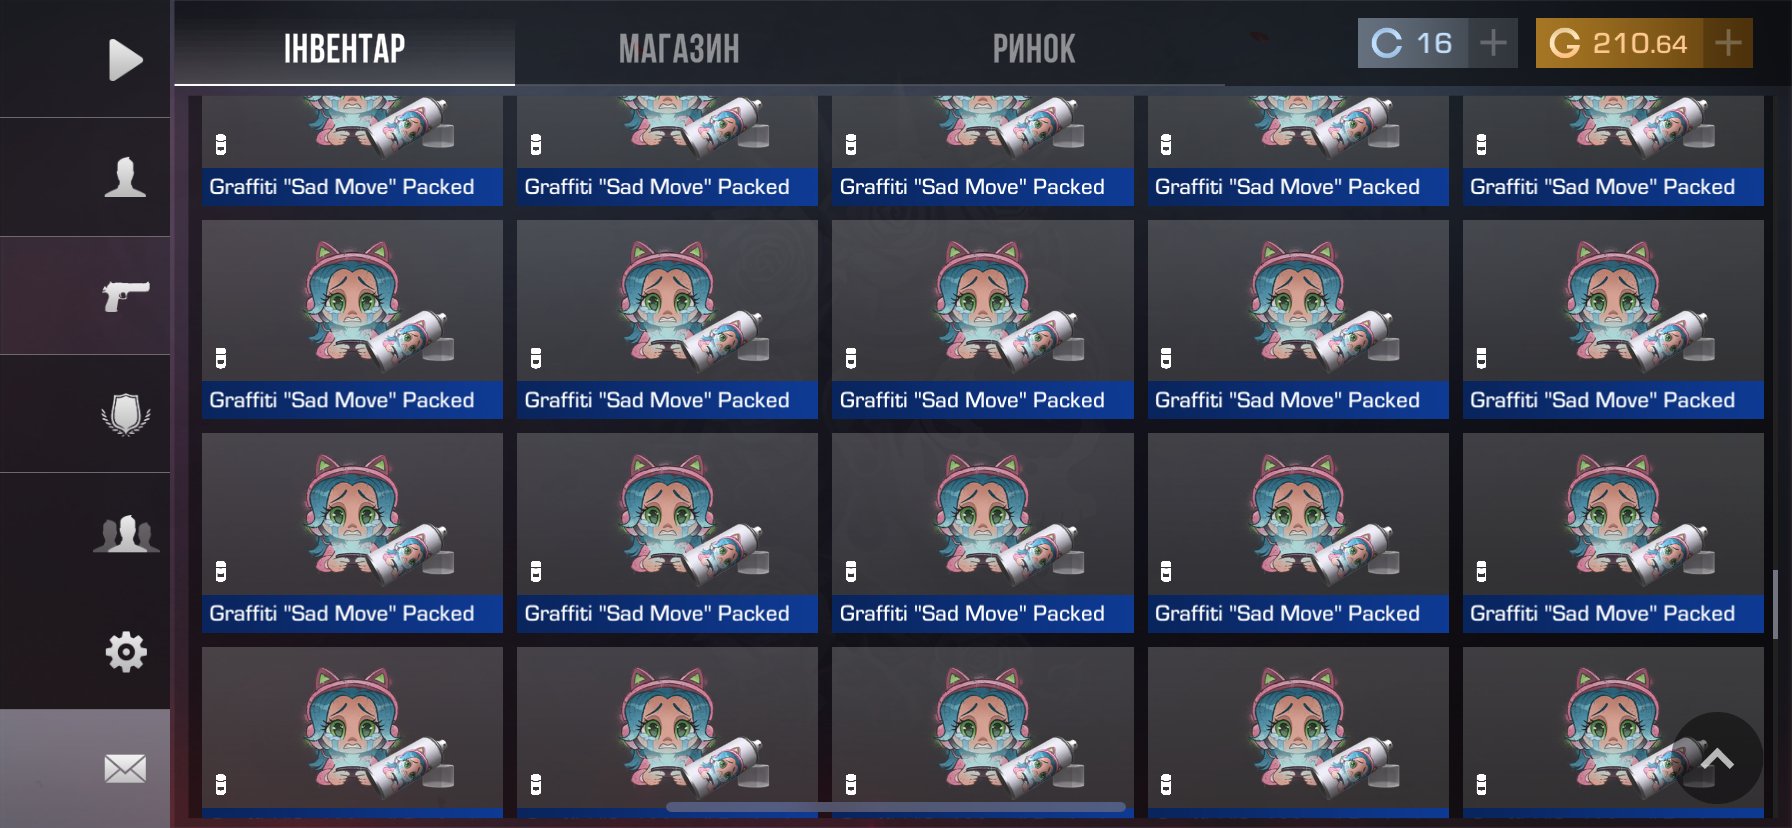Switch to the МАГАЗИН tab
Image resolution: width=1792 pixels, height=828 pixels.
pyautogui.click(x=679, y=49)
